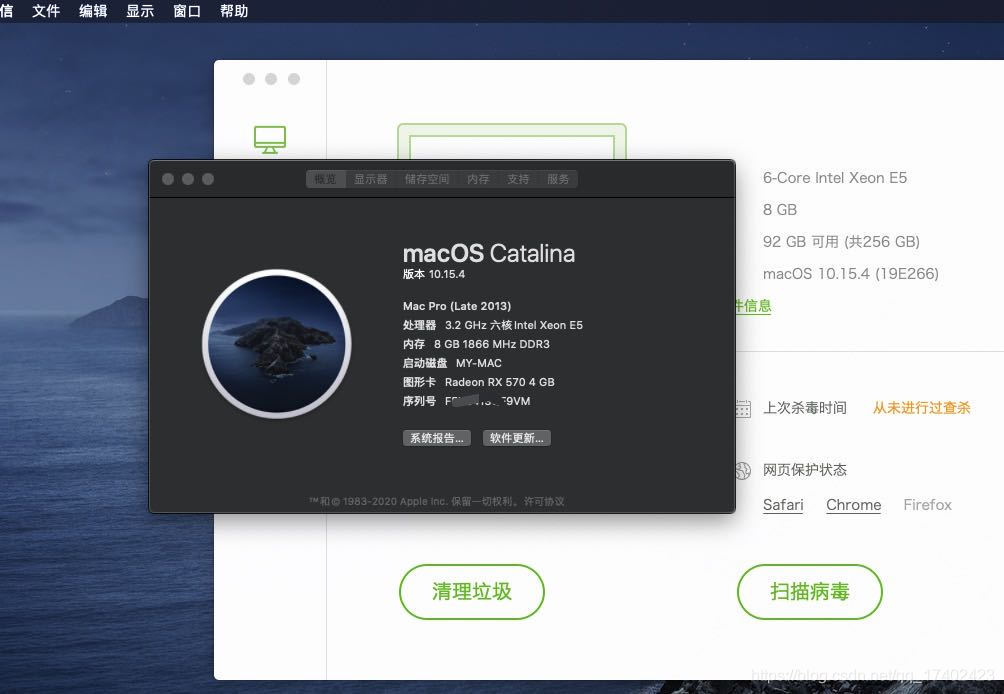This screenshot has height=694, width=1004.
Task: Click the 系统报告... button
Action: [x=437, y=438]
